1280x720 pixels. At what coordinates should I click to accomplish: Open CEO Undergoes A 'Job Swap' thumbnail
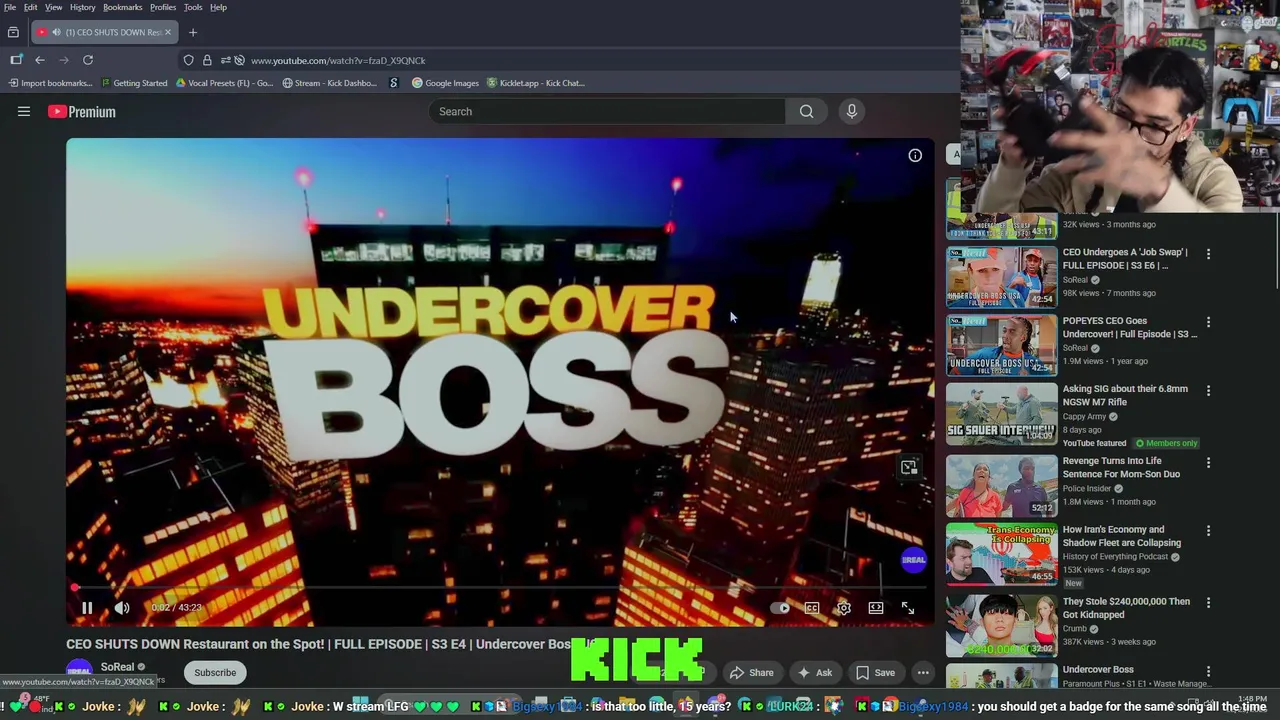tap(1002, 276)
